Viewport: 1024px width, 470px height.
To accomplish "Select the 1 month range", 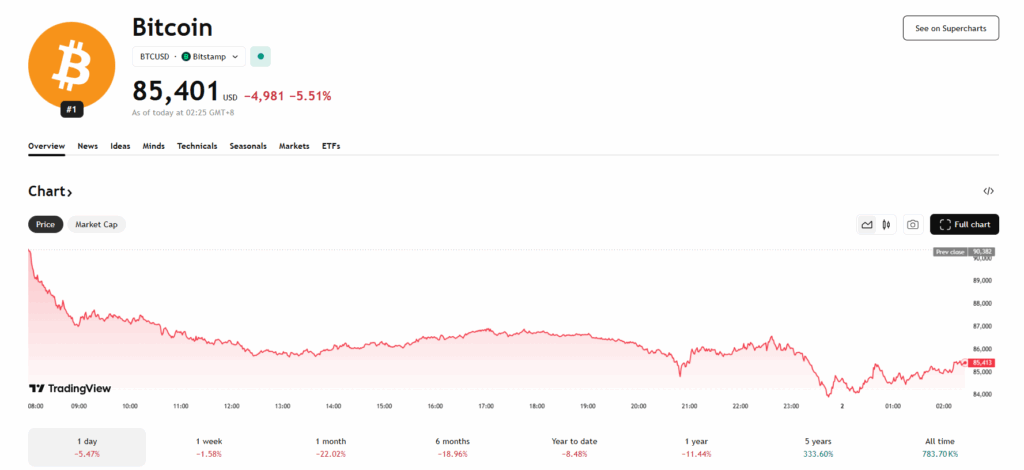I will coord(331,447).
